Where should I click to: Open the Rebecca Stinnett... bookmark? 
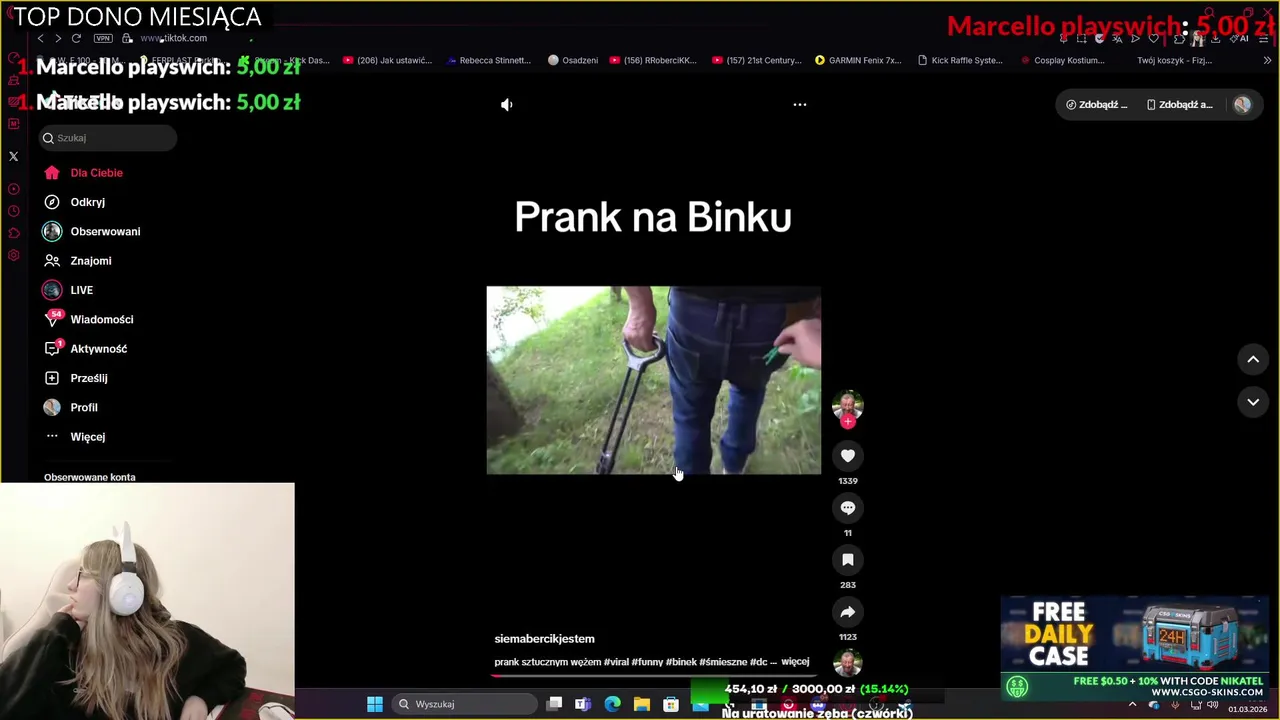[x=488, y=60]
